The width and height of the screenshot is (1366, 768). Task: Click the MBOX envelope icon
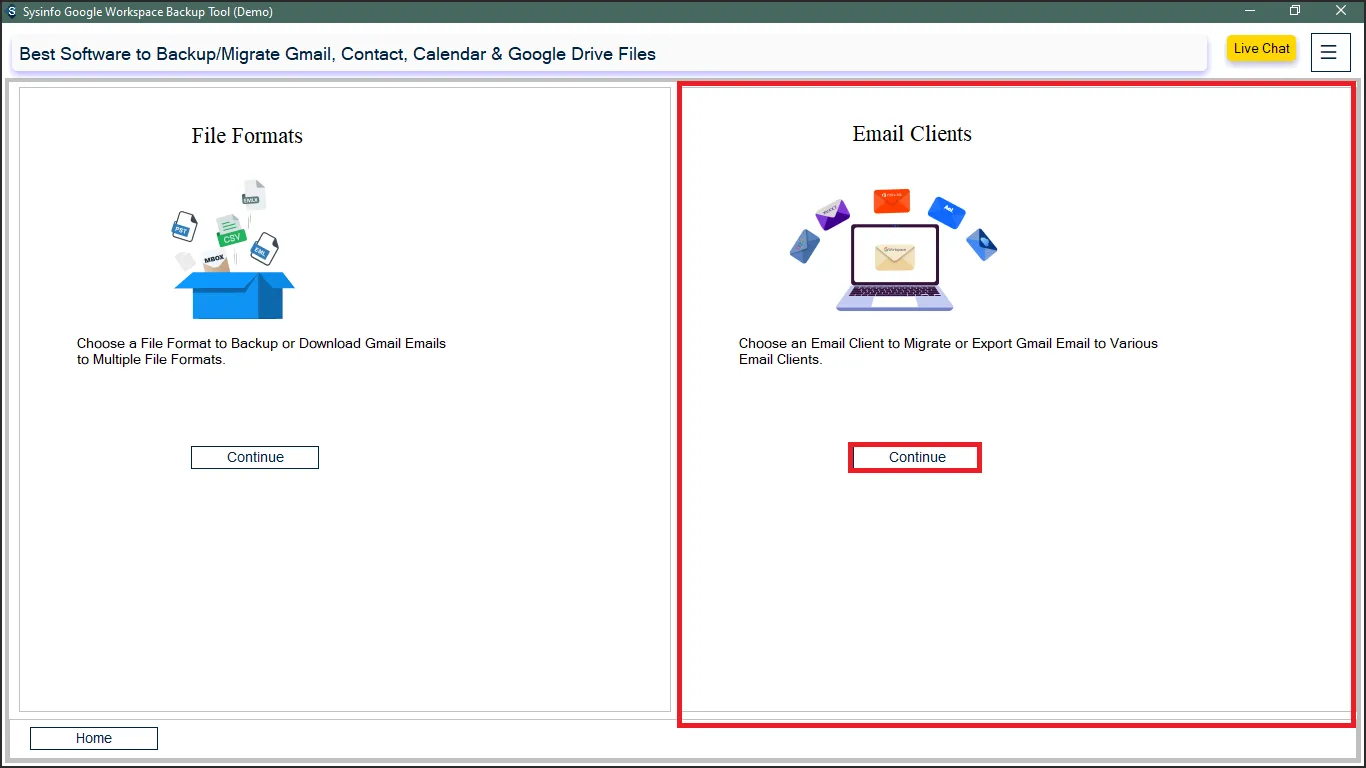pos(214,261)
